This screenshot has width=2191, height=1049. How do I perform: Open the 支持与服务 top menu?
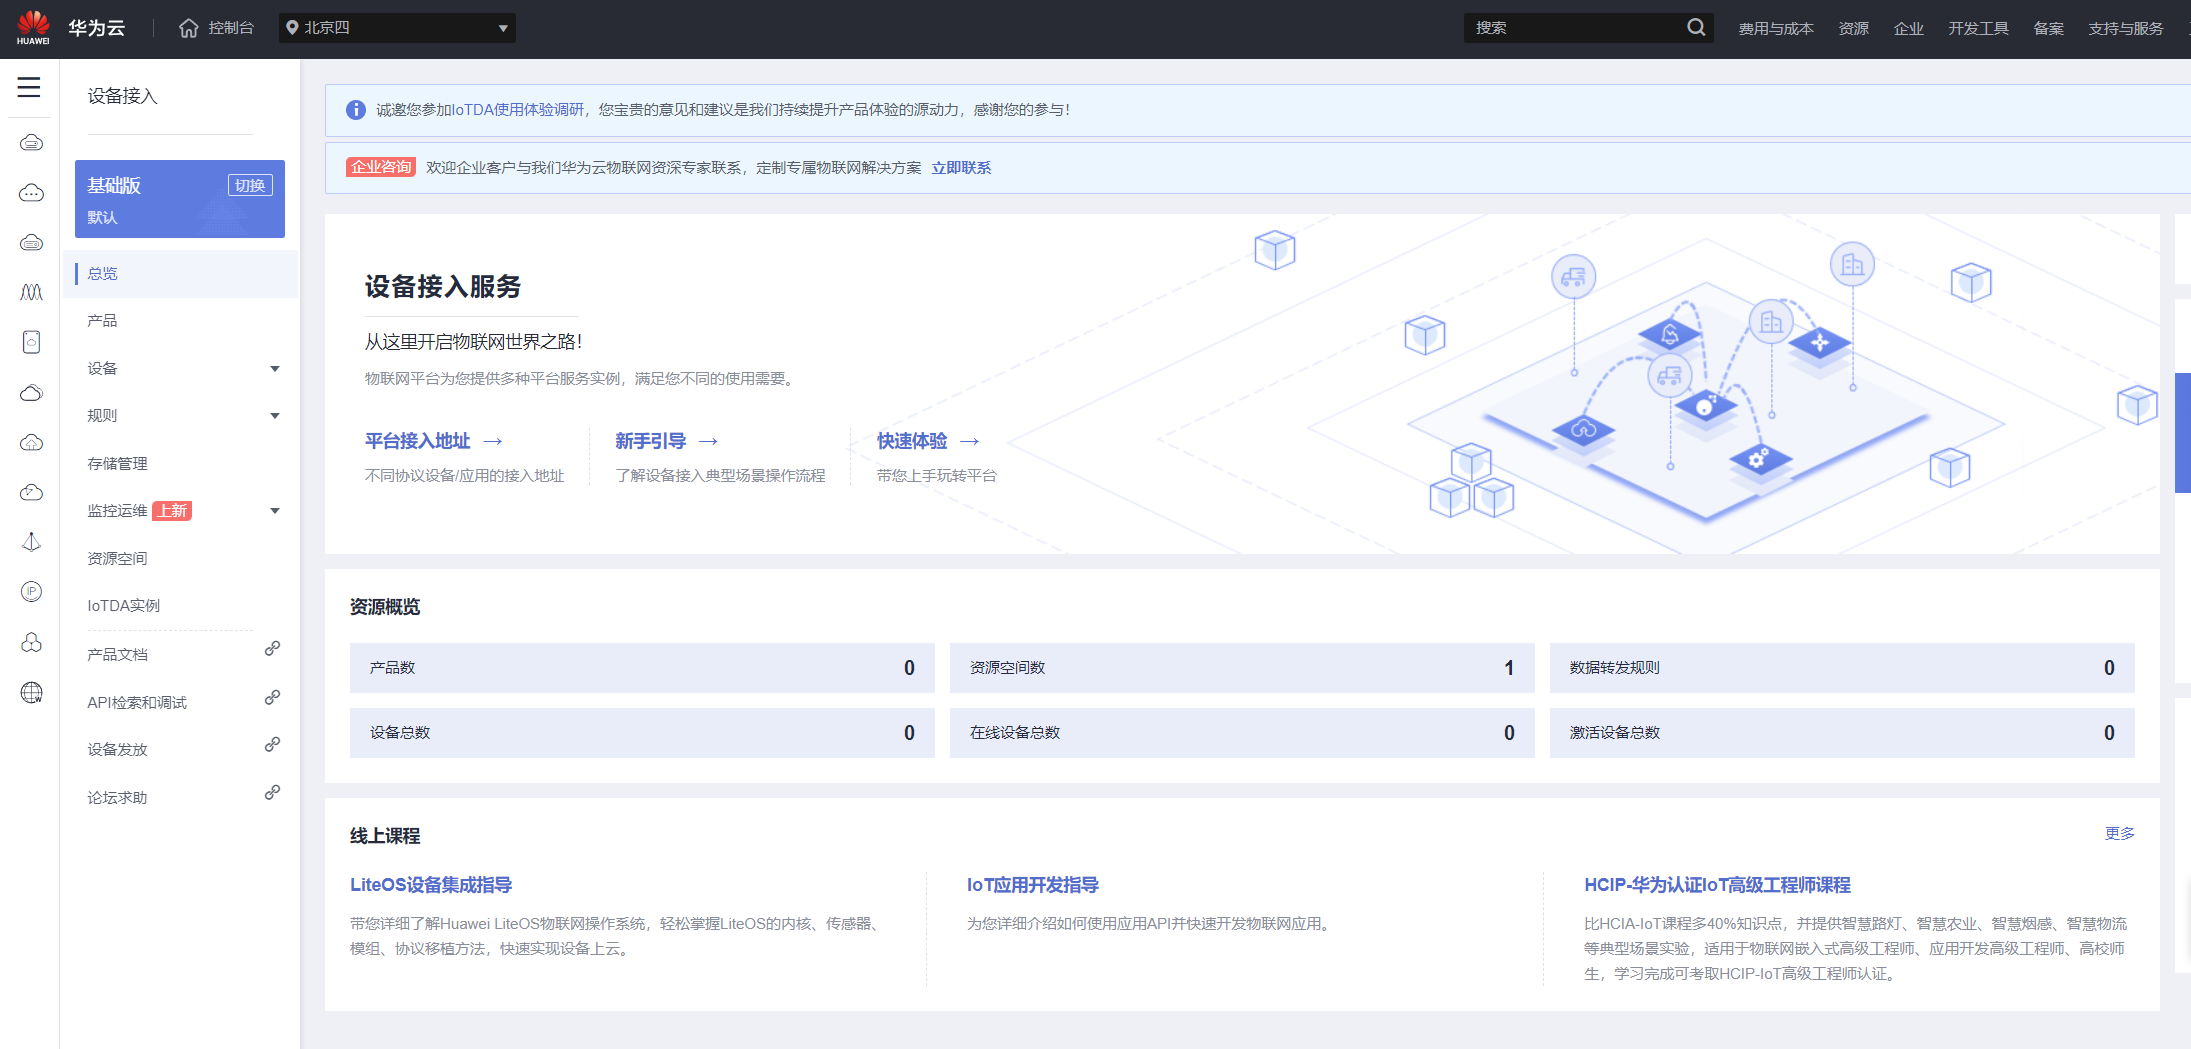(x=2125, y=28)
